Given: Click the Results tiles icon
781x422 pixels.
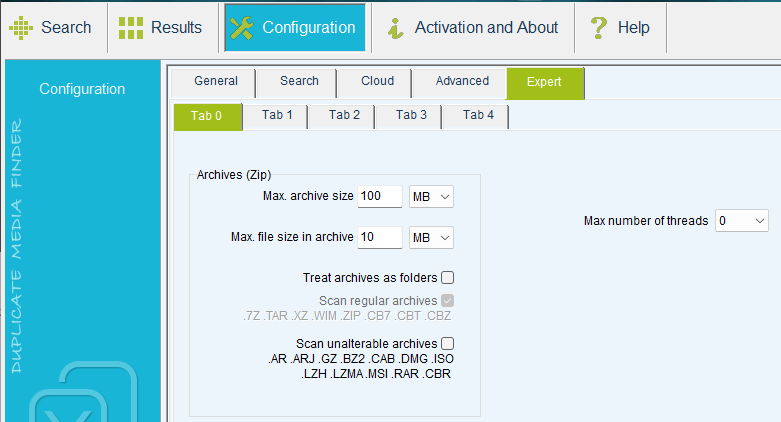Looking at the screenshot, I should point(130,27).
